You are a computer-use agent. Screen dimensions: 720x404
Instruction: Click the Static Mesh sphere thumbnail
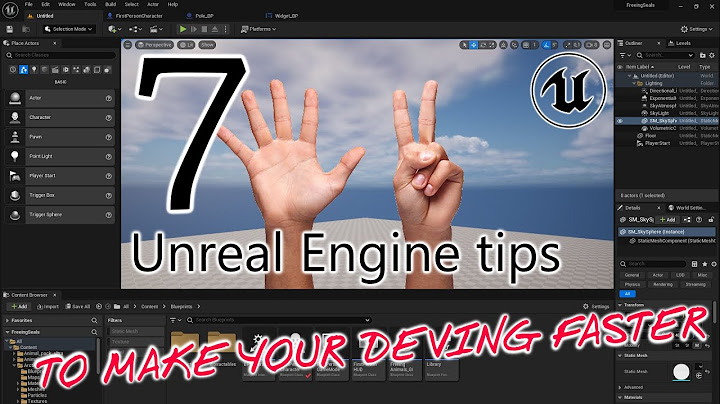681,371
